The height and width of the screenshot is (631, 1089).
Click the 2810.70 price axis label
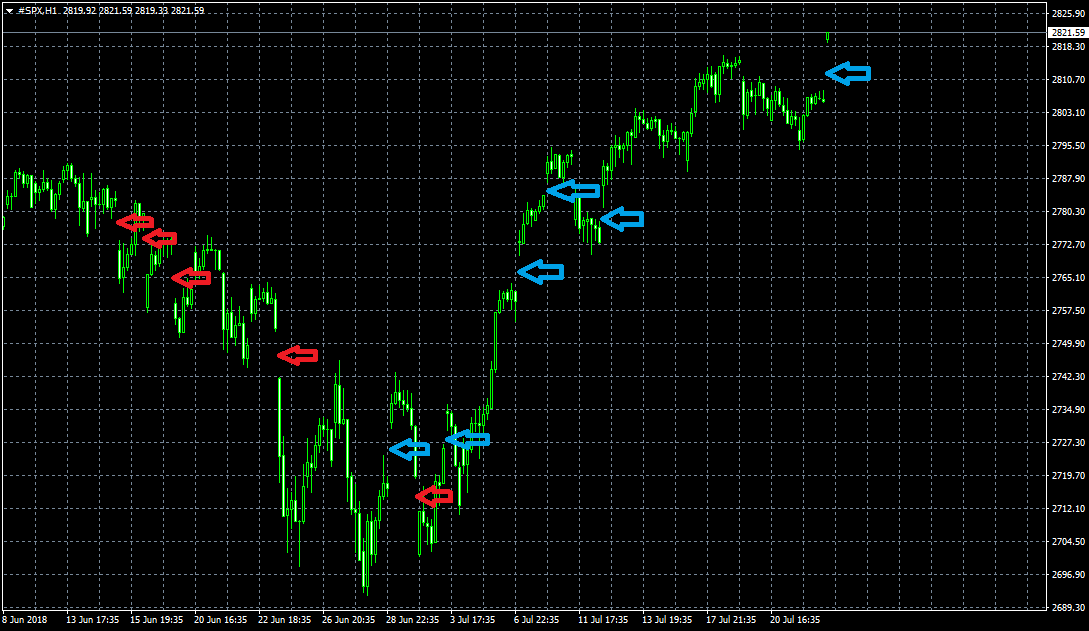click(x=1068, y=80)
